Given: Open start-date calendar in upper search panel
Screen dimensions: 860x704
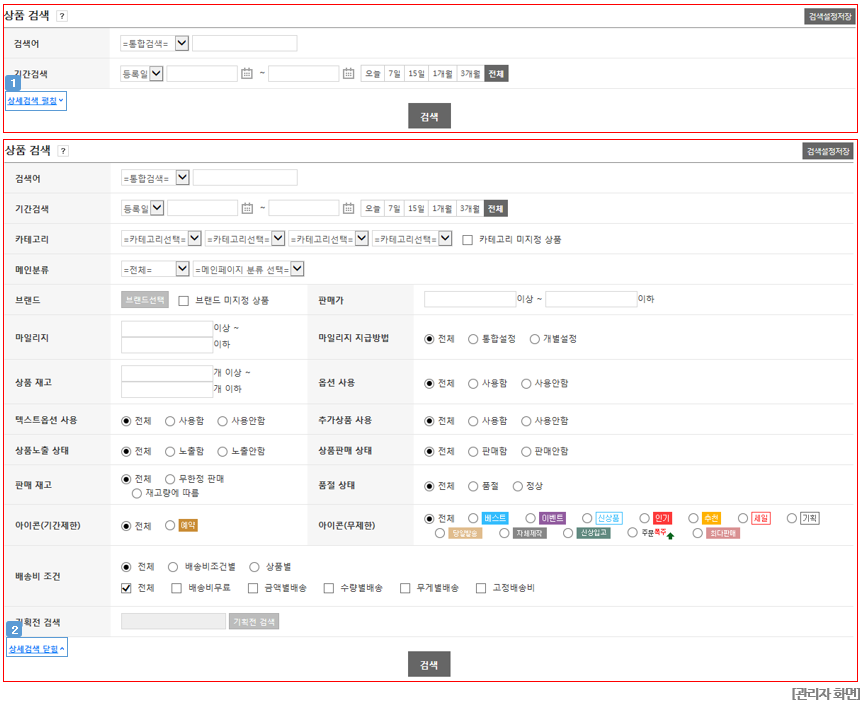Looking at the screenshot, I should tap(247, 73).
